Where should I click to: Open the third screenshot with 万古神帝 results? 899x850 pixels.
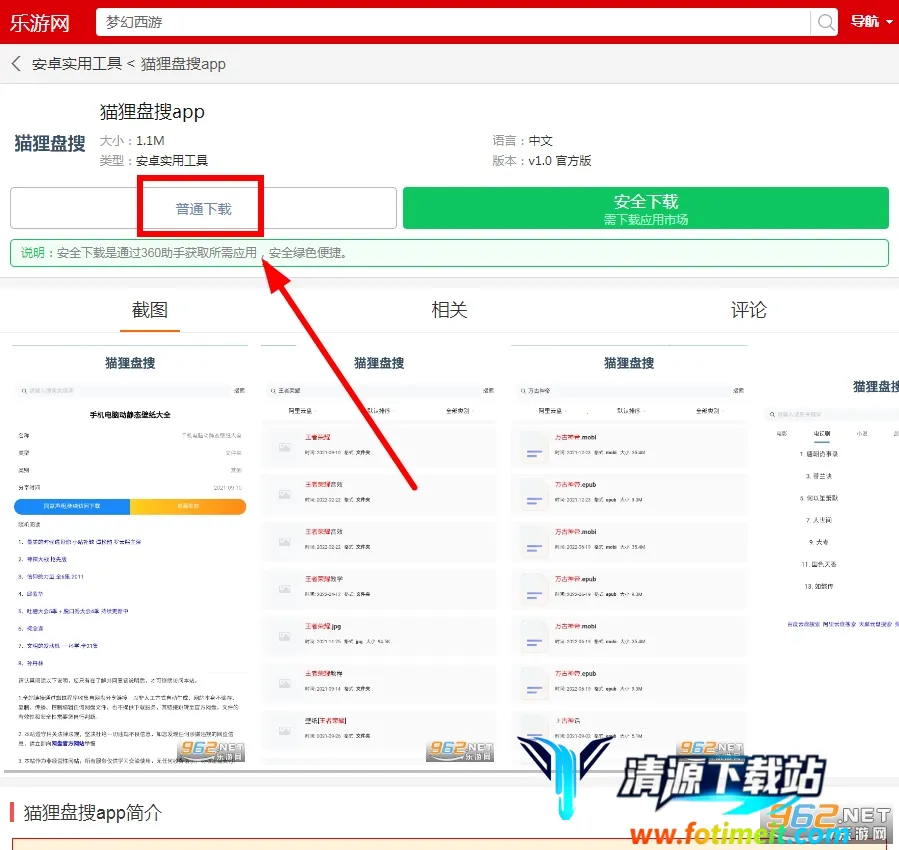[x=629, y=556]
